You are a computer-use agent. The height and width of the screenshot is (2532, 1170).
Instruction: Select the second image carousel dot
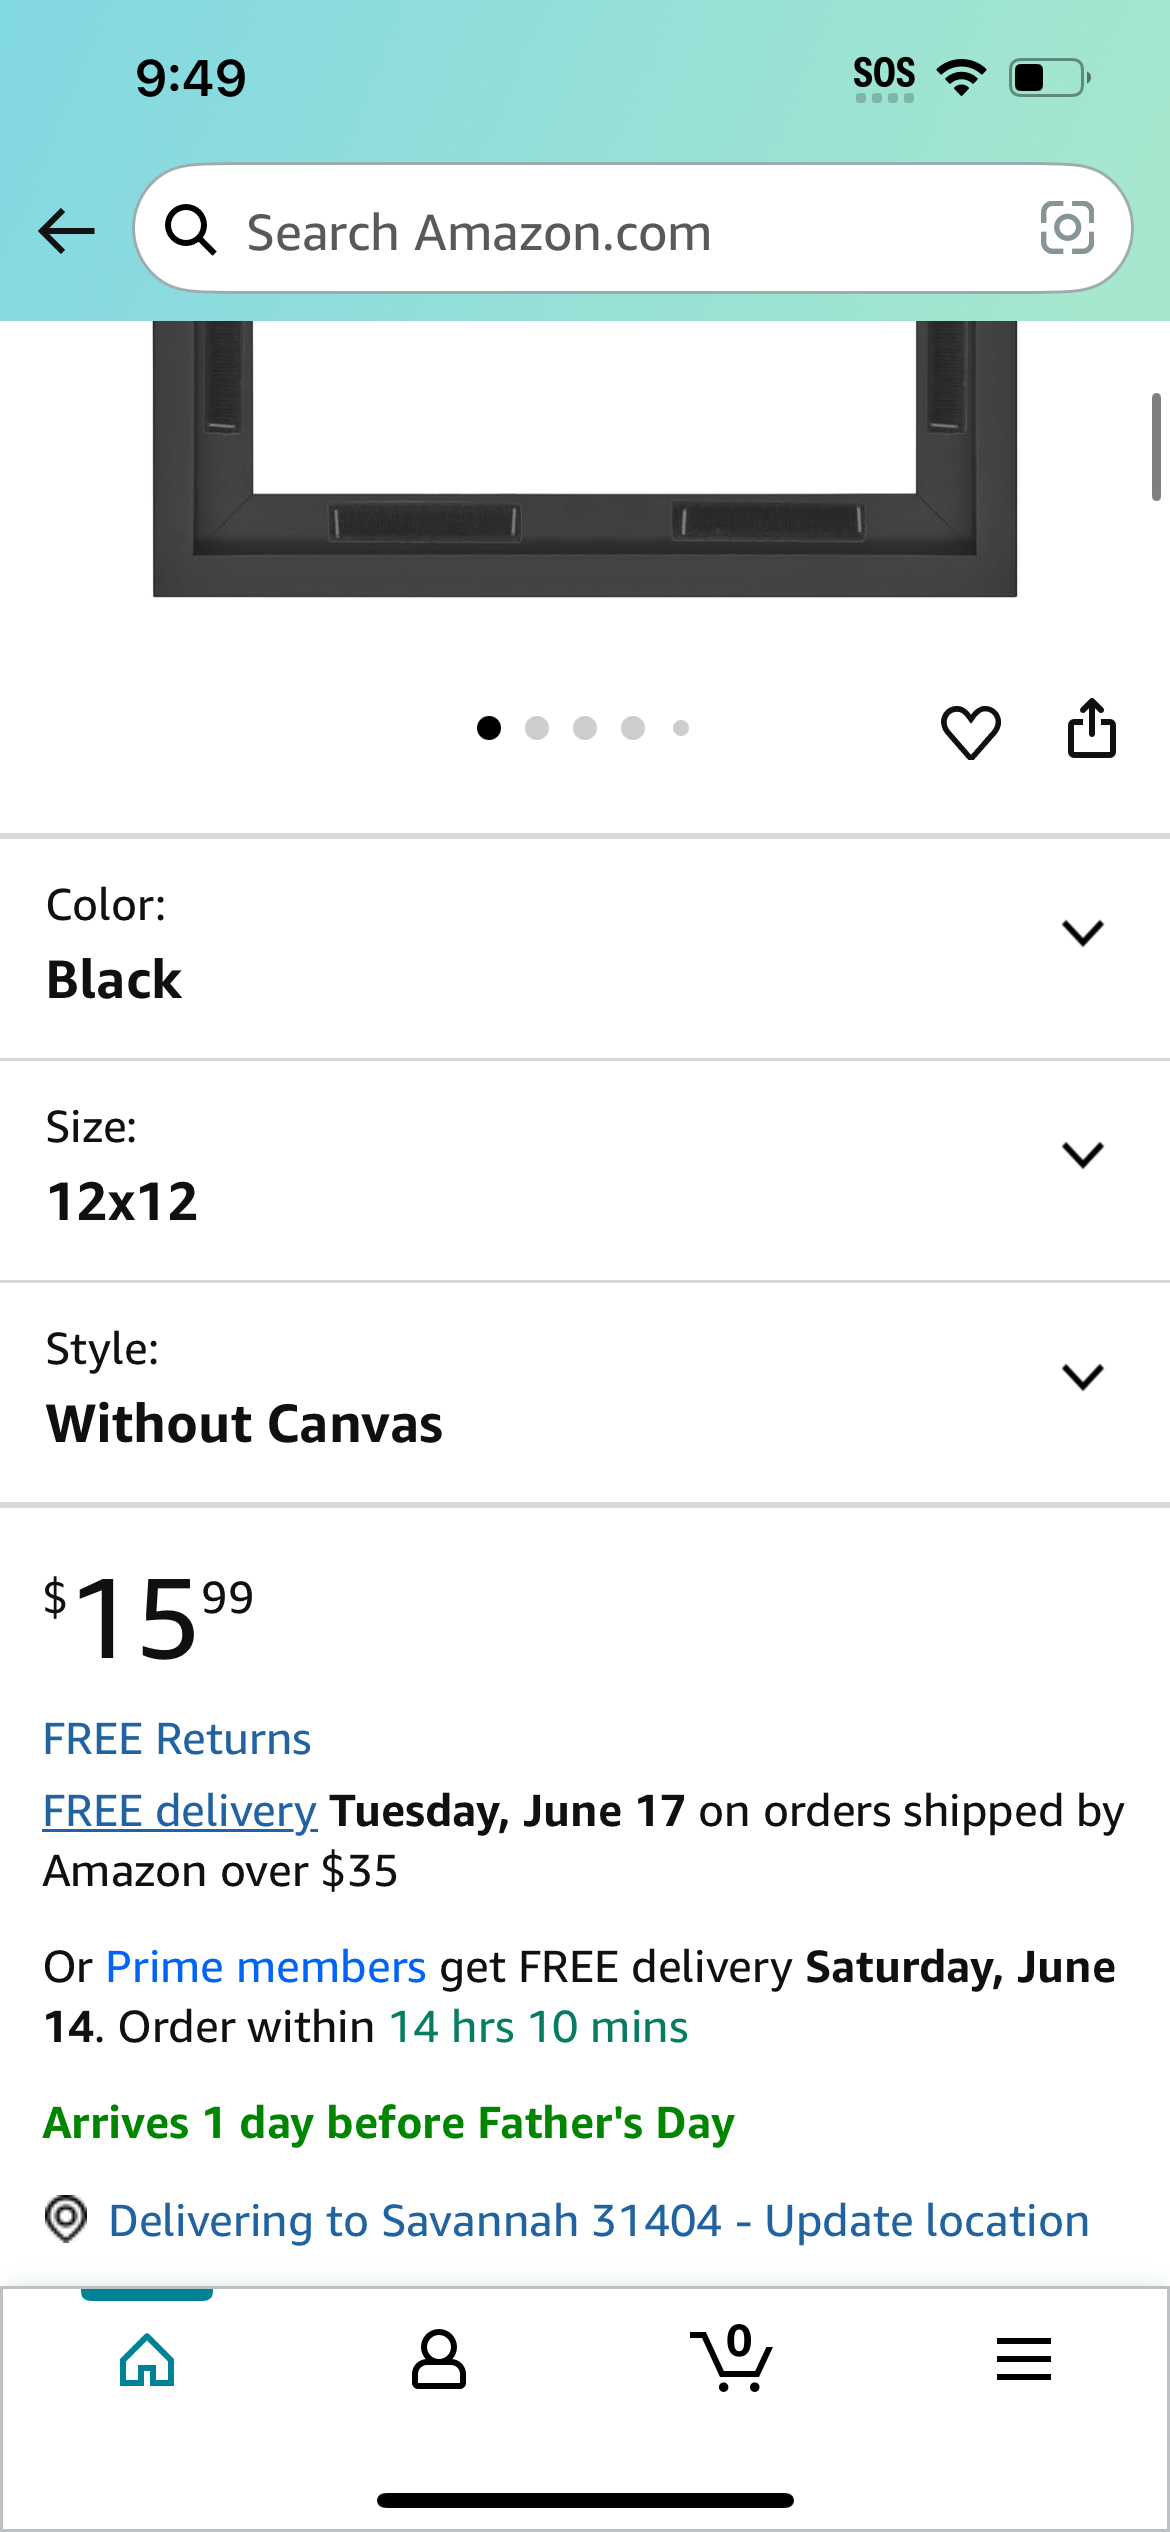tap(537, 728)
